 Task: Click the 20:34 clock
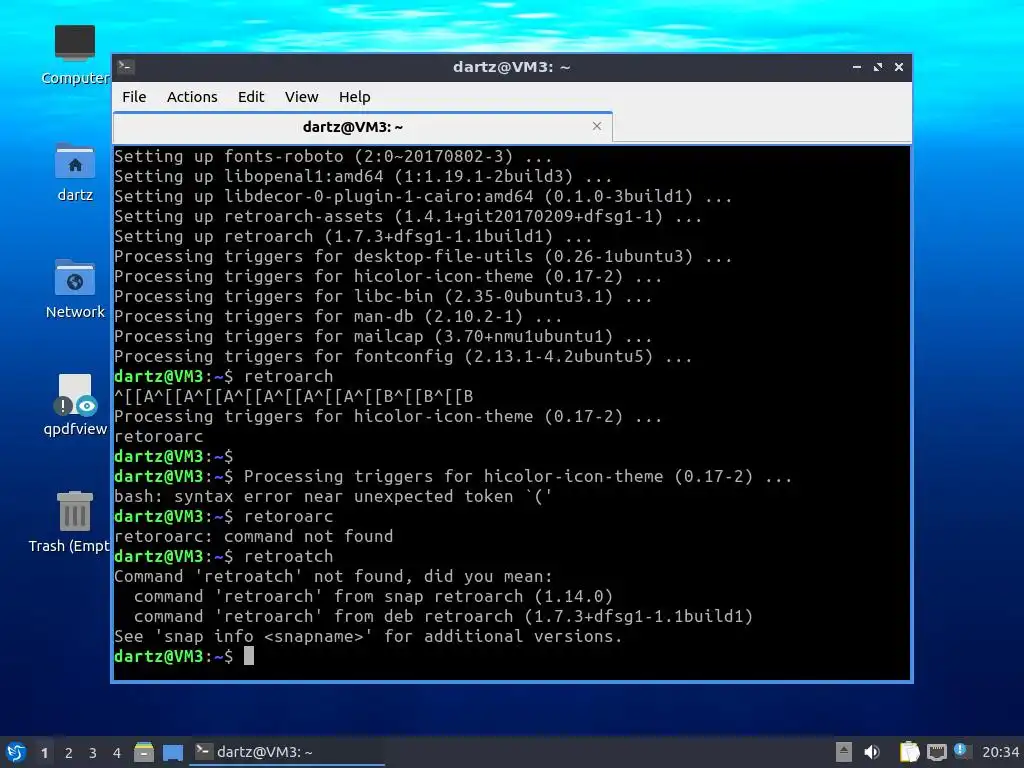(x=1000, y=752)
